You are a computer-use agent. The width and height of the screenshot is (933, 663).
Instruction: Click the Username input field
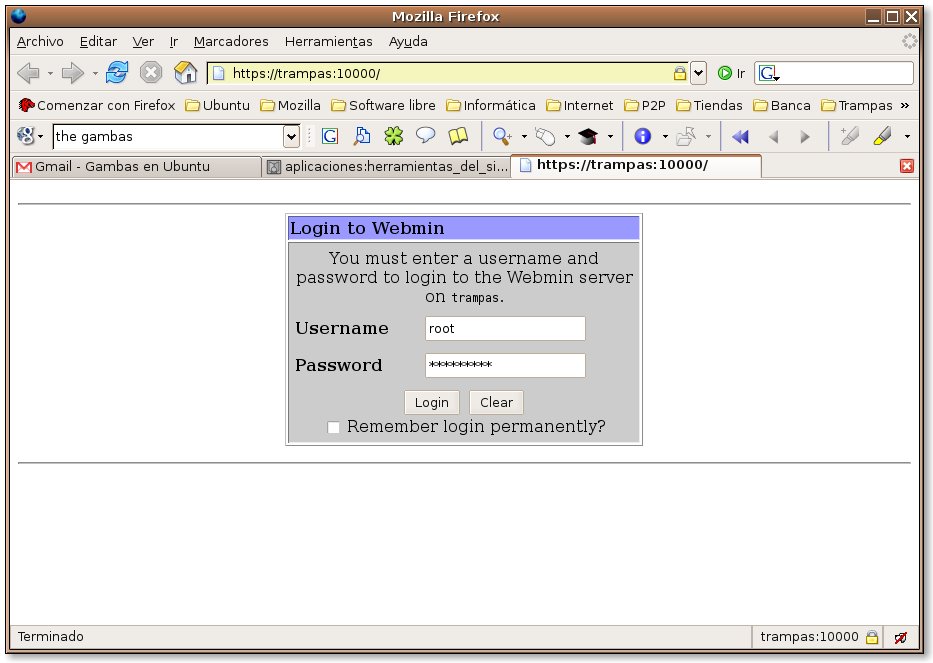(505, 329)
